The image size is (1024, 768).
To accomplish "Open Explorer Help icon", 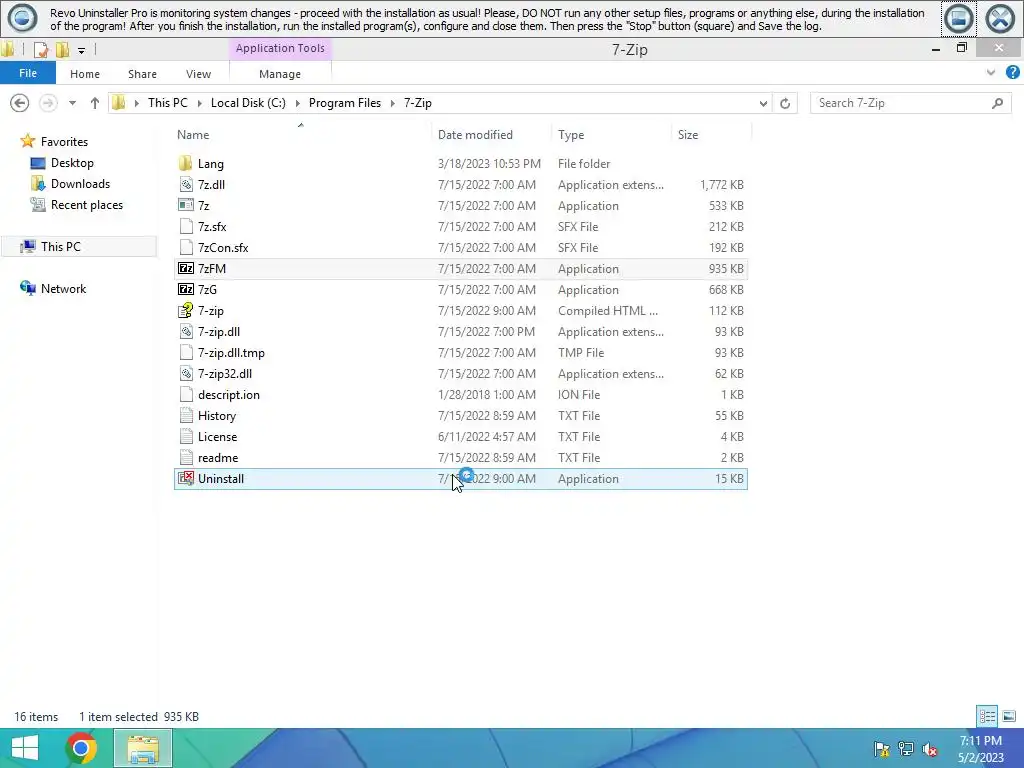I will (x=1012, y=72).
